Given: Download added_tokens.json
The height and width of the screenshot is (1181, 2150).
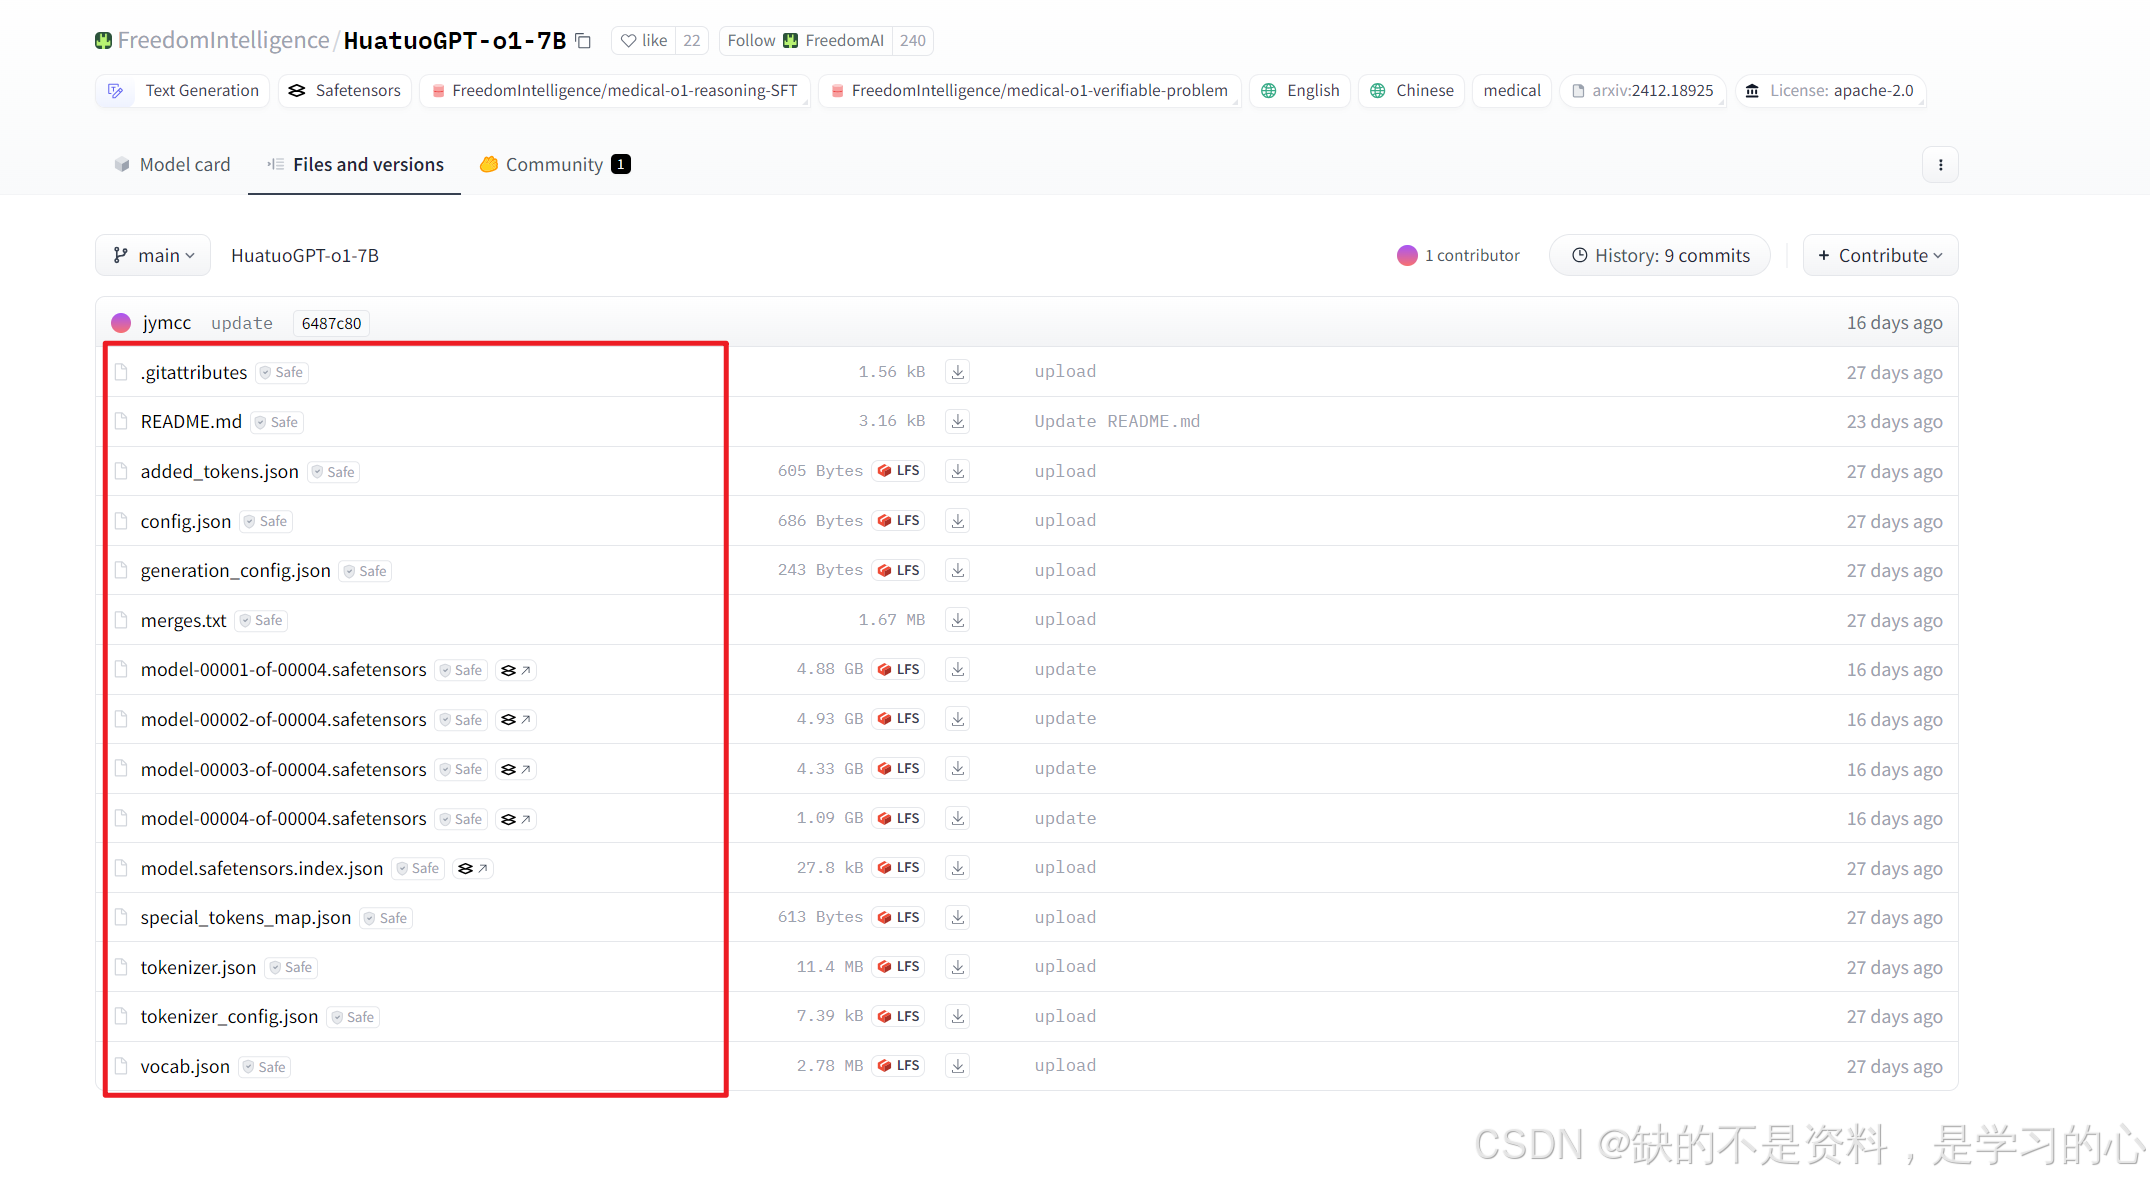Looking at the screenshot, I should (958, 471).
